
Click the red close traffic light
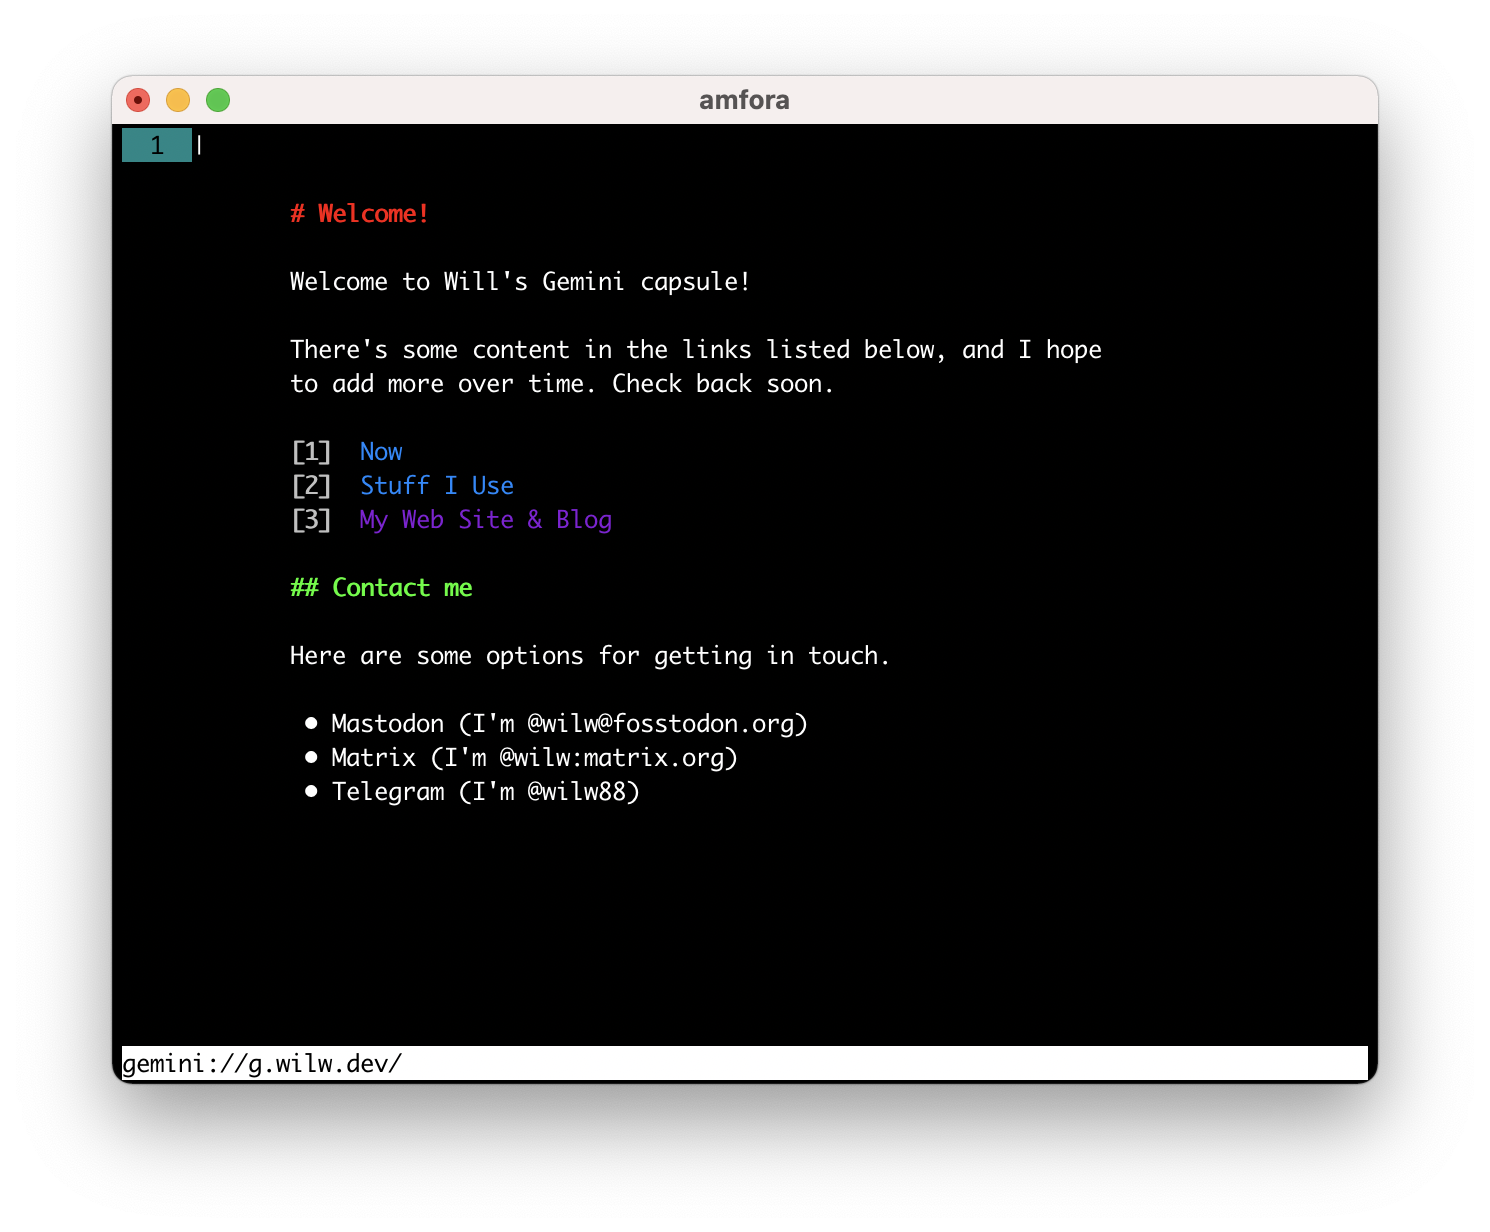[x=139, y=100]
